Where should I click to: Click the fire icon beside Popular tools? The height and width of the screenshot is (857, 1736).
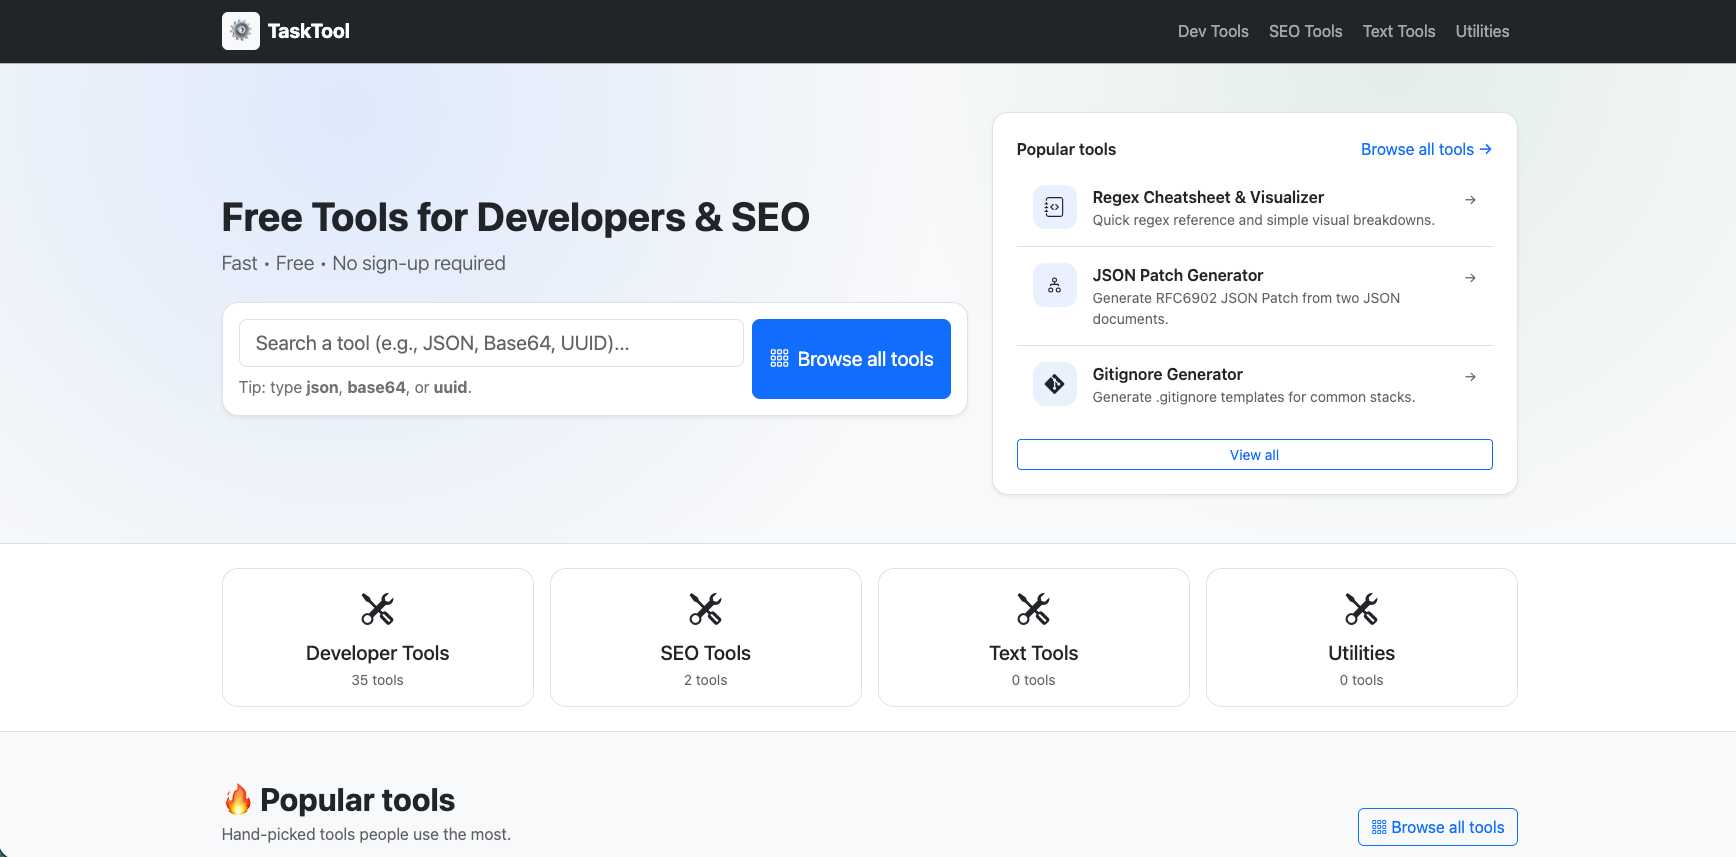238,799
